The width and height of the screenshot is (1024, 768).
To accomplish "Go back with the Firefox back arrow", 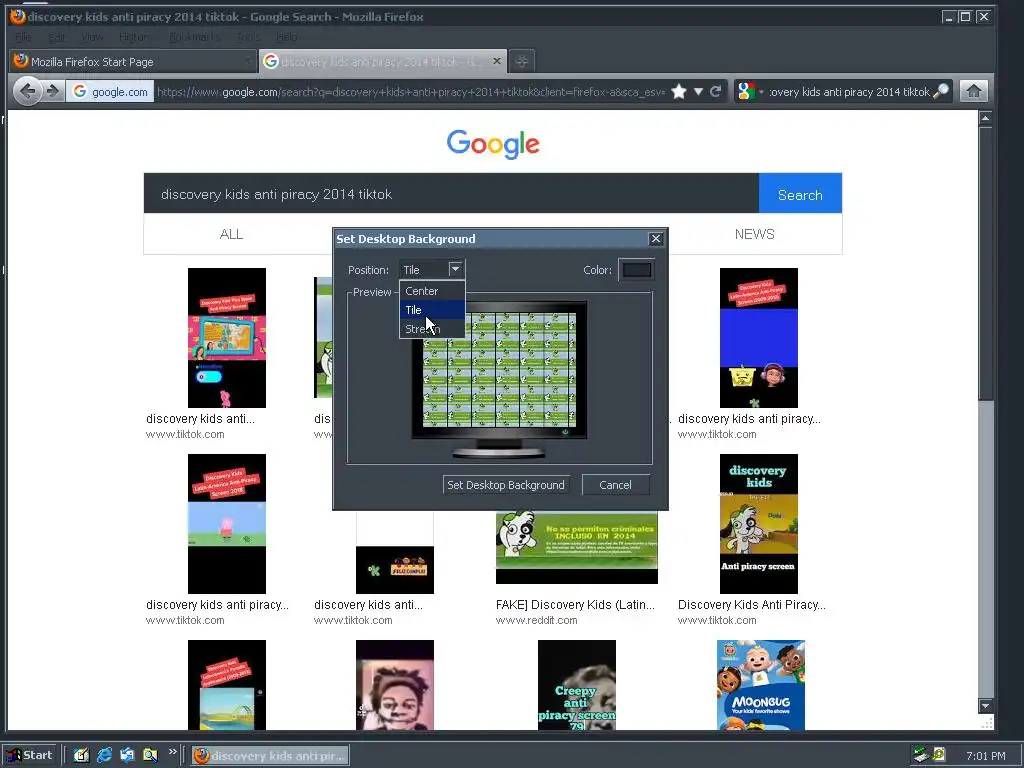I will coord(27,91).
